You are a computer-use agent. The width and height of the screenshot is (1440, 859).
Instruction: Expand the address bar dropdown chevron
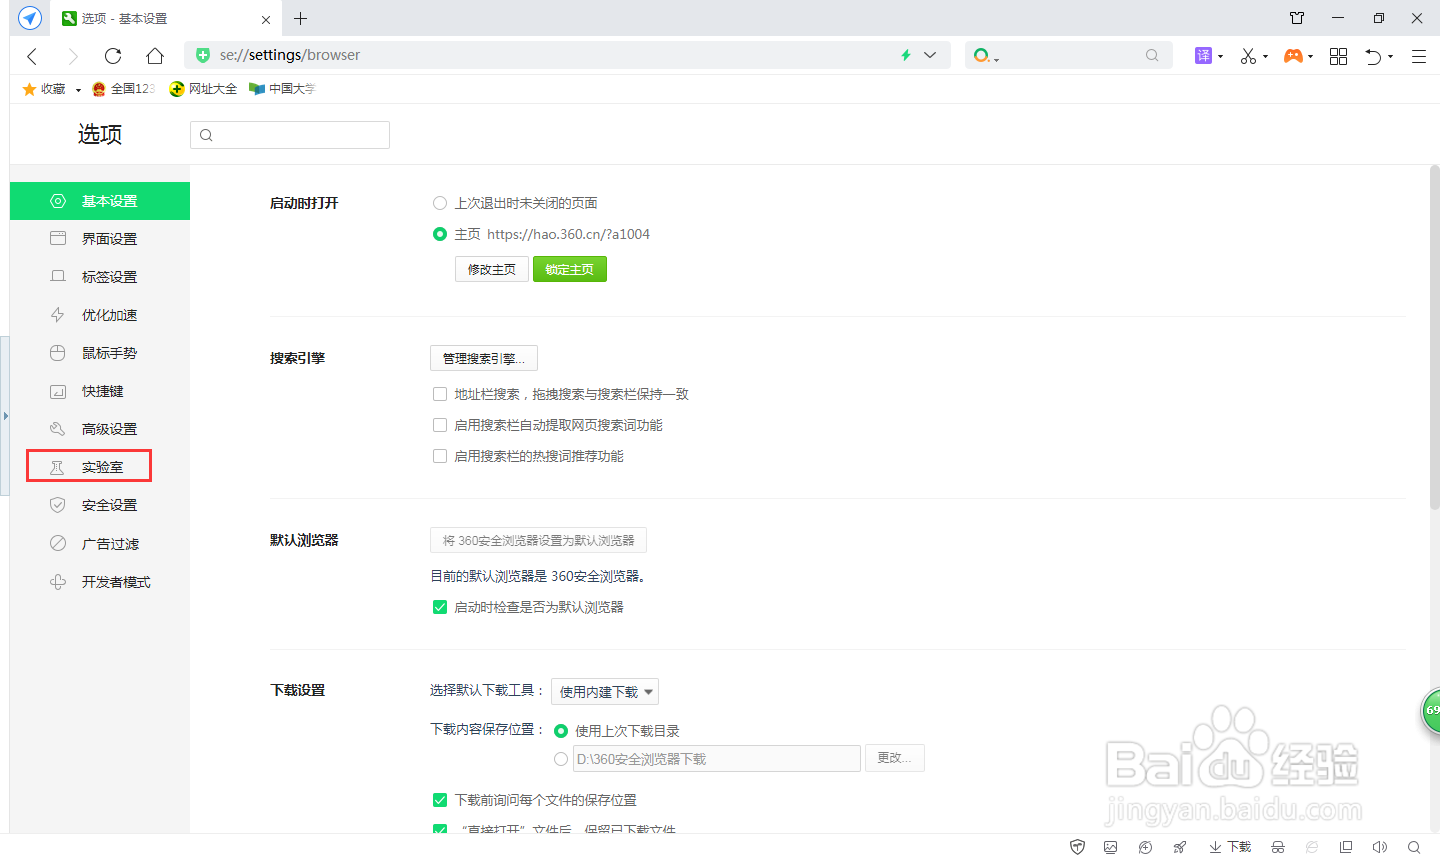pyautogui.click(x=930, y=55)
